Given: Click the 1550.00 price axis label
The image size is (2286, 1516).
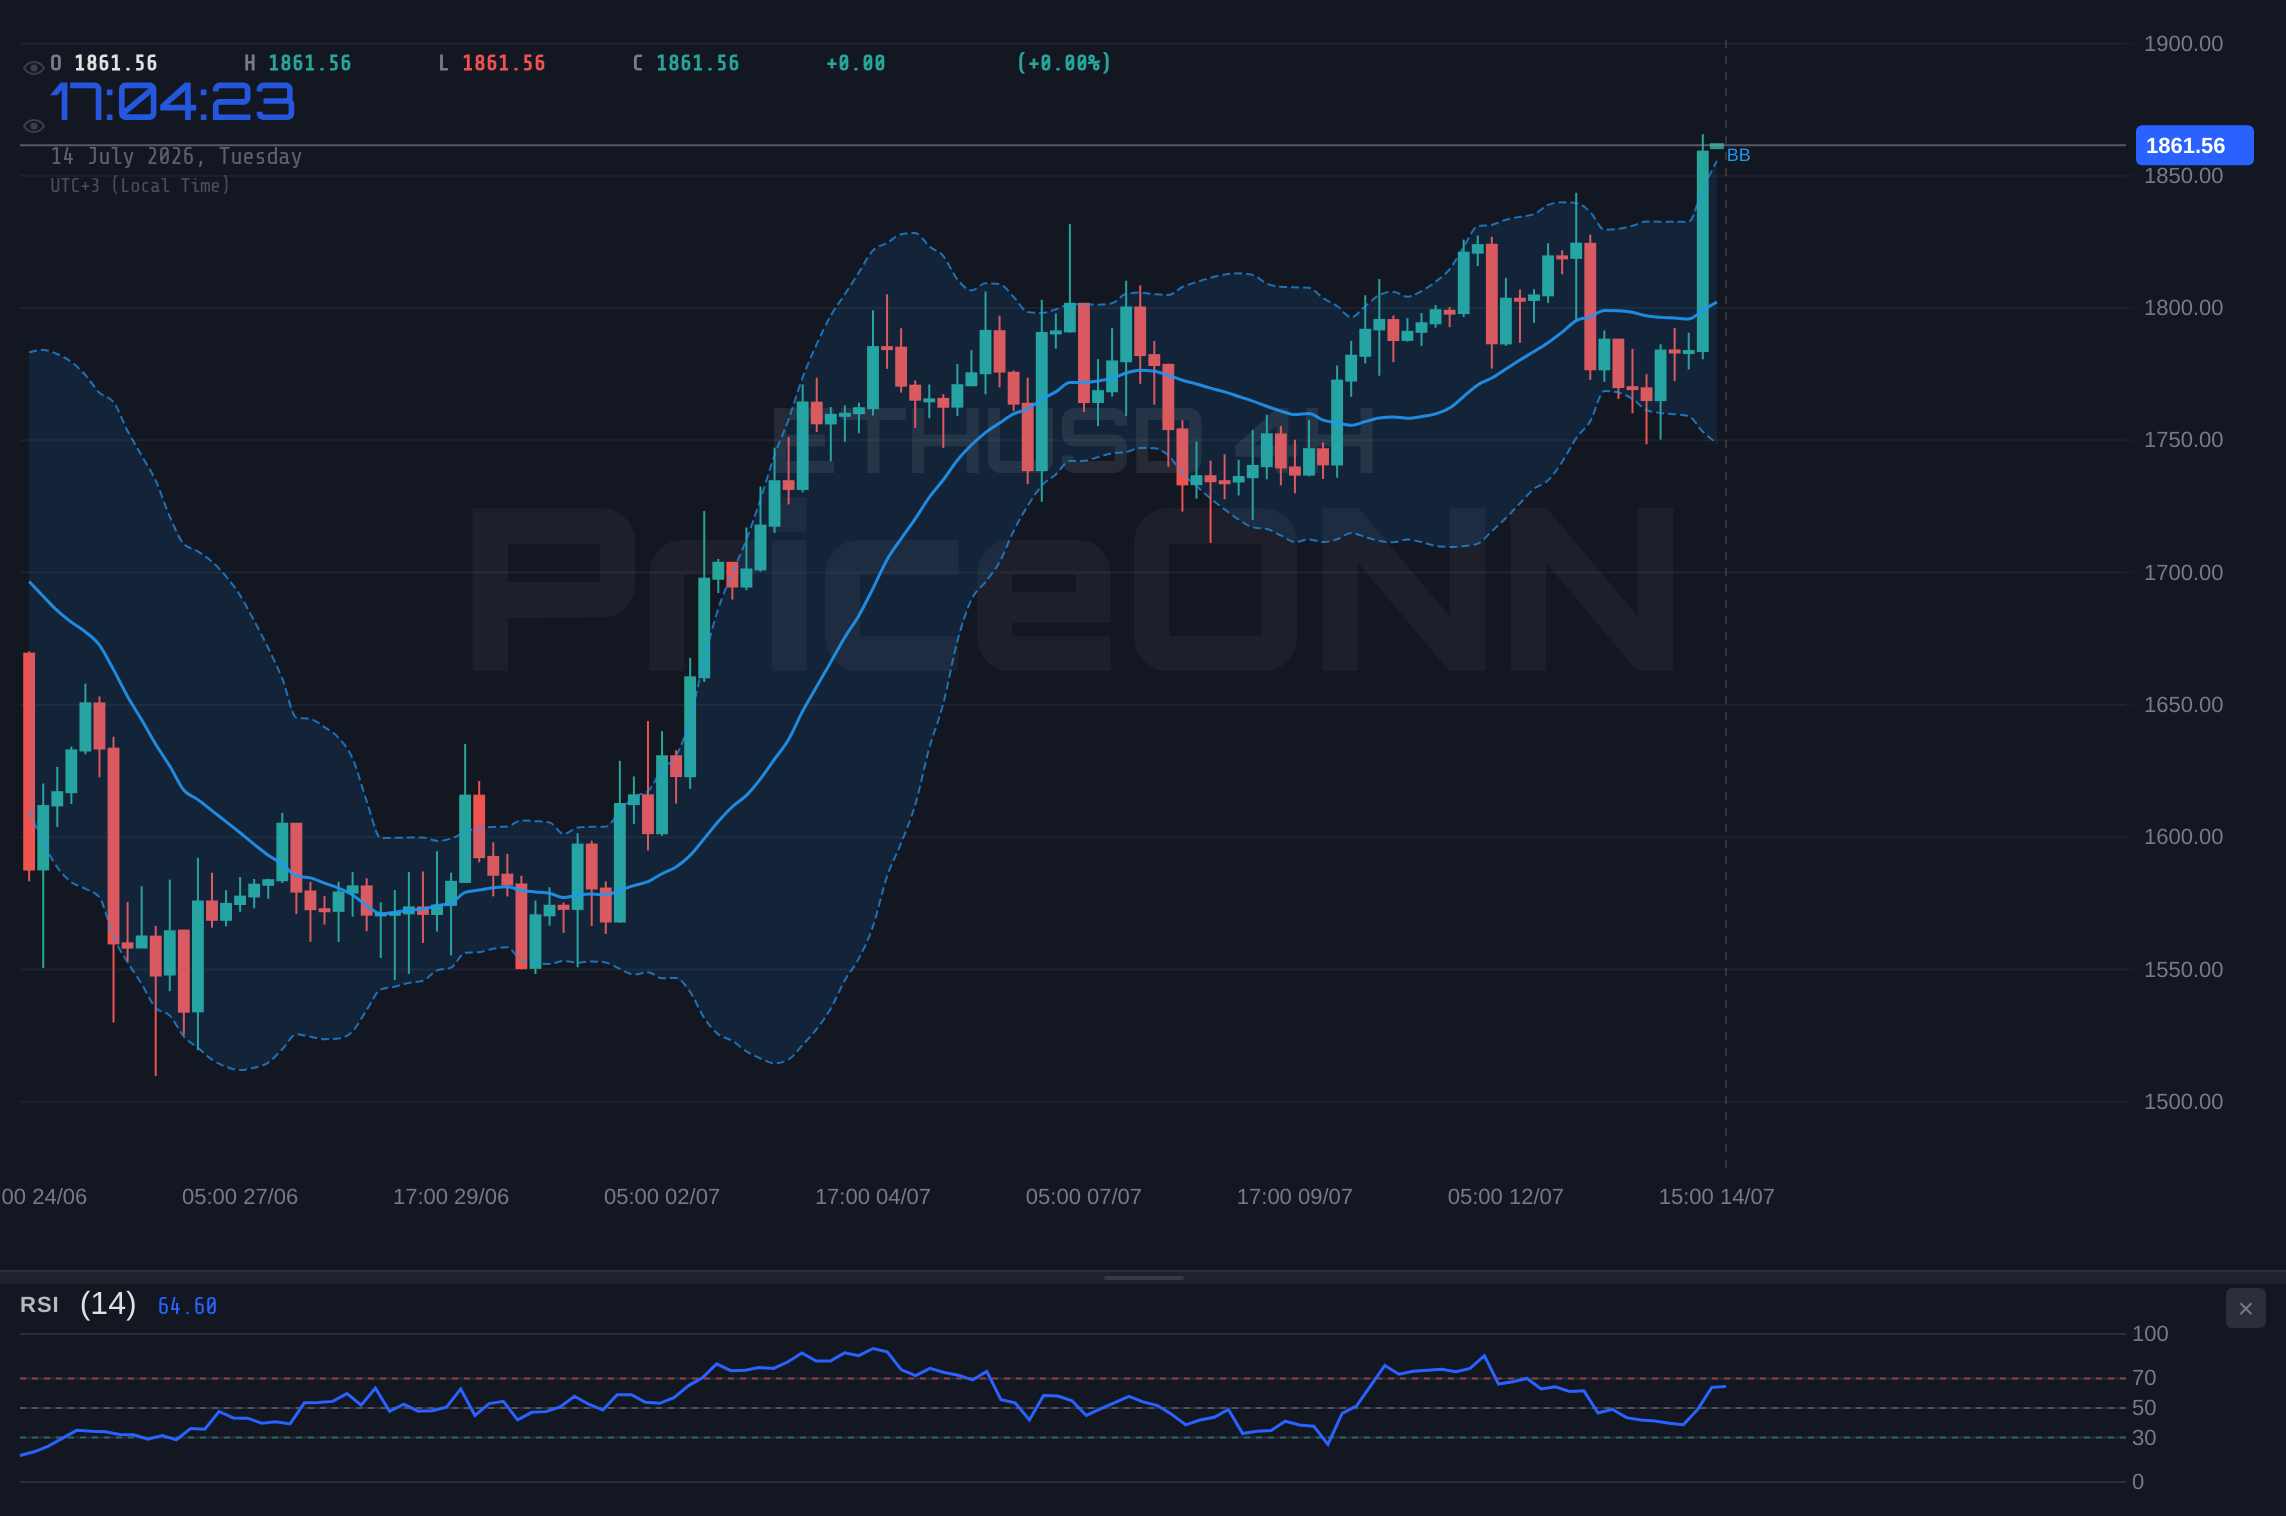Looking at the screenshot, I should tap(2183, 970).
